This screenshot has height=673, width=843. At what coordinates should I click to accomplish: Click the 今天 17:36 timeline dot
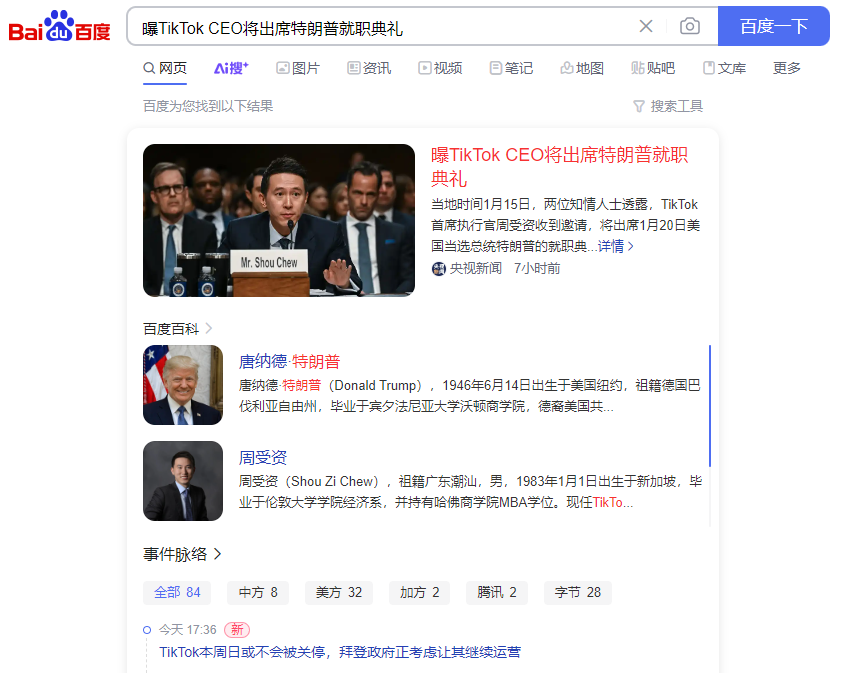click(x=147, y=630)
